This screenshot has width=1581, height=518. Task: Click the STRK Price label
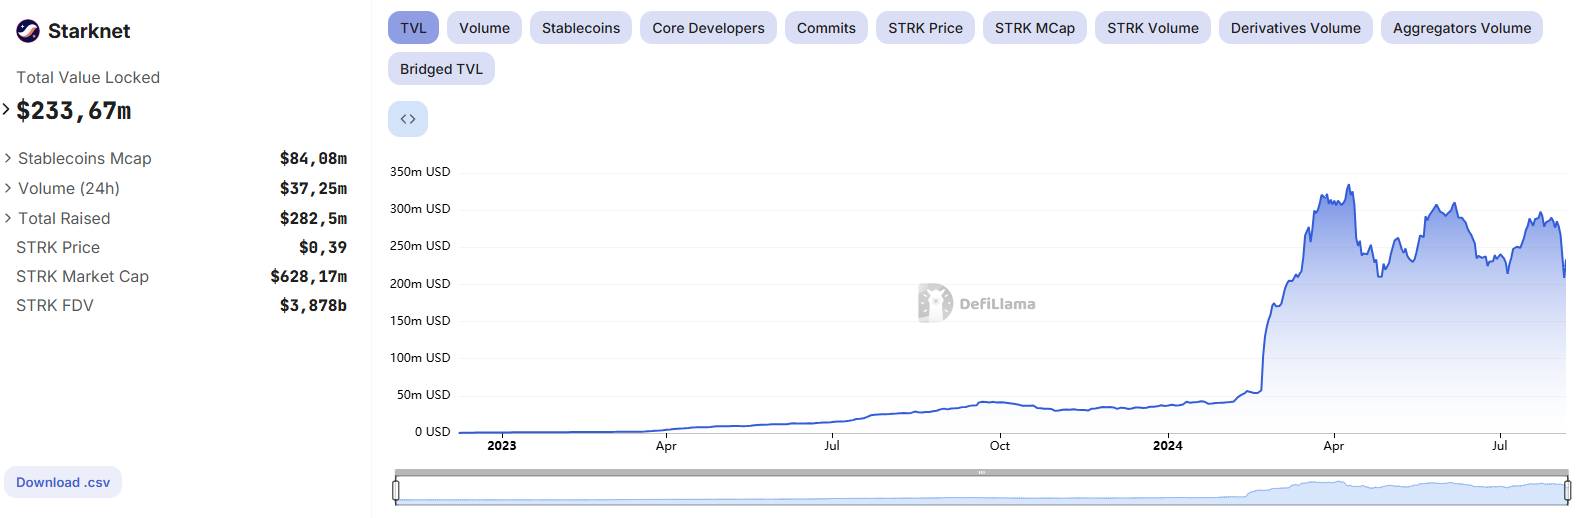[x=58, y=247]
